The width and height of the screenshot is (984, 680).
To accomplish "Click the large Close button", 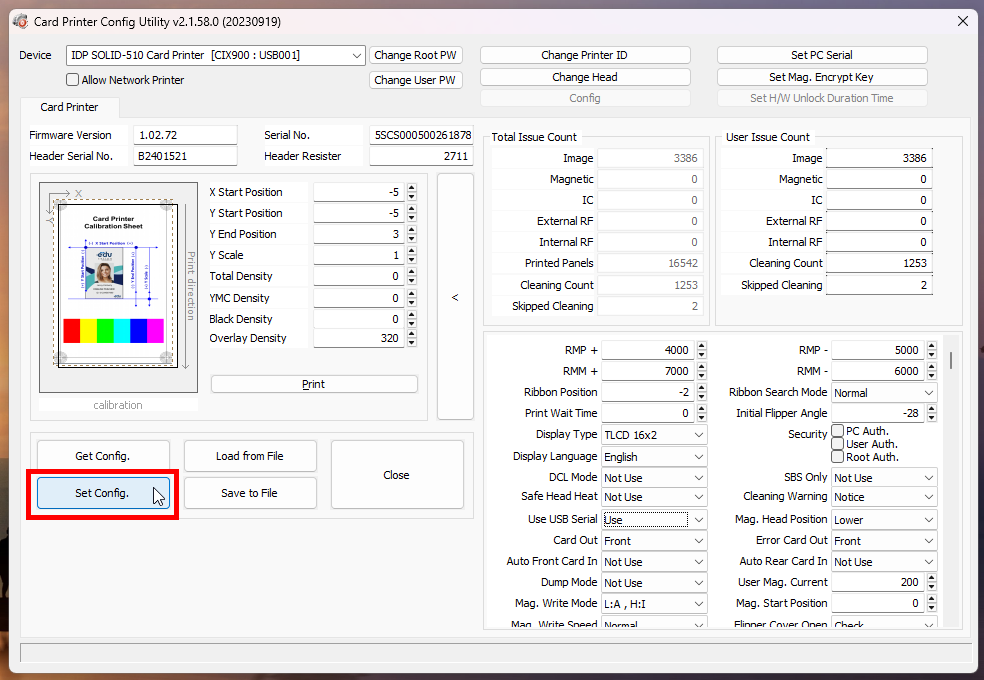I will pyautogui.click(x=397, y=475).
